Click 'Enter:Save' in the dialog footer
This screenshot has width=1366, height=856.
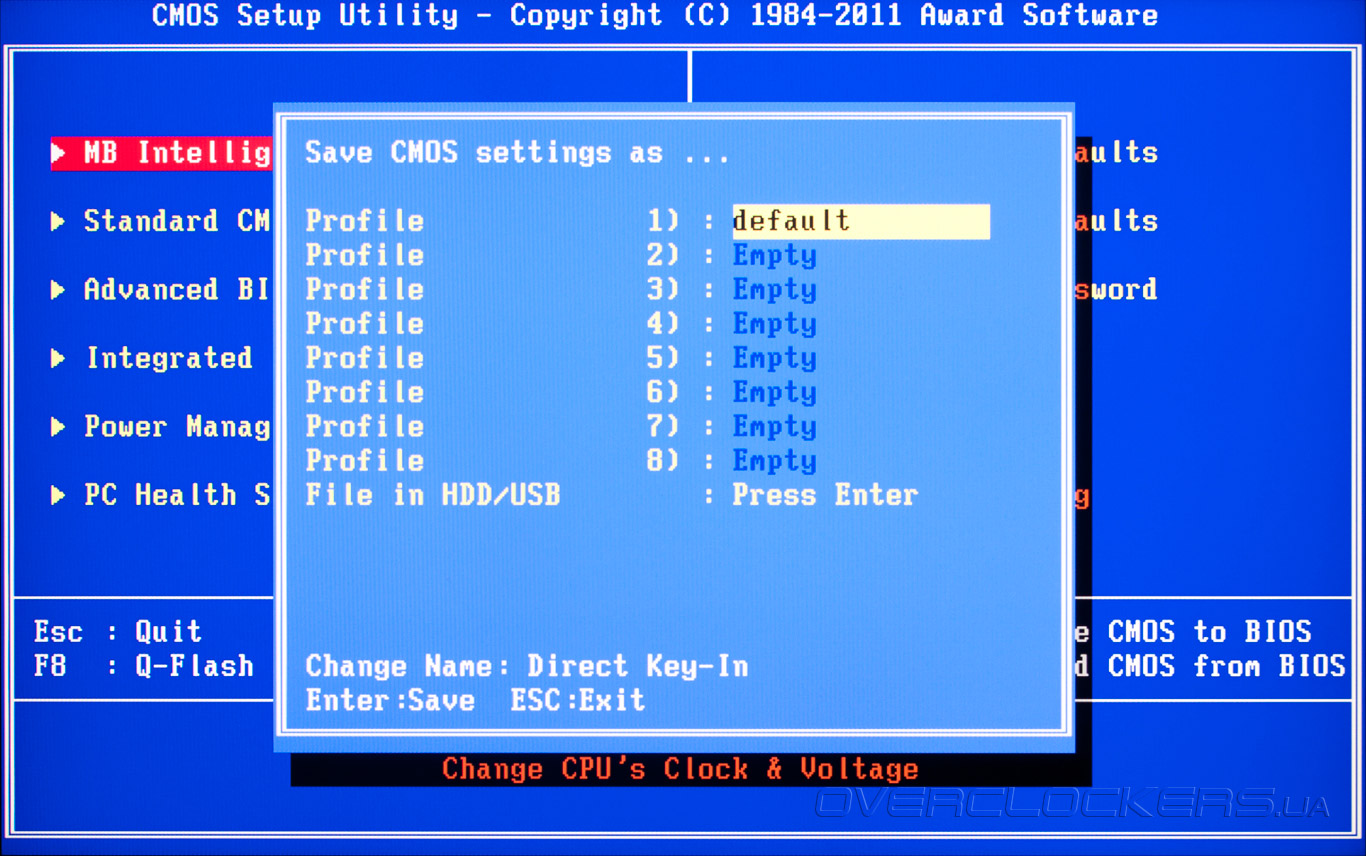tap(390, 700)
